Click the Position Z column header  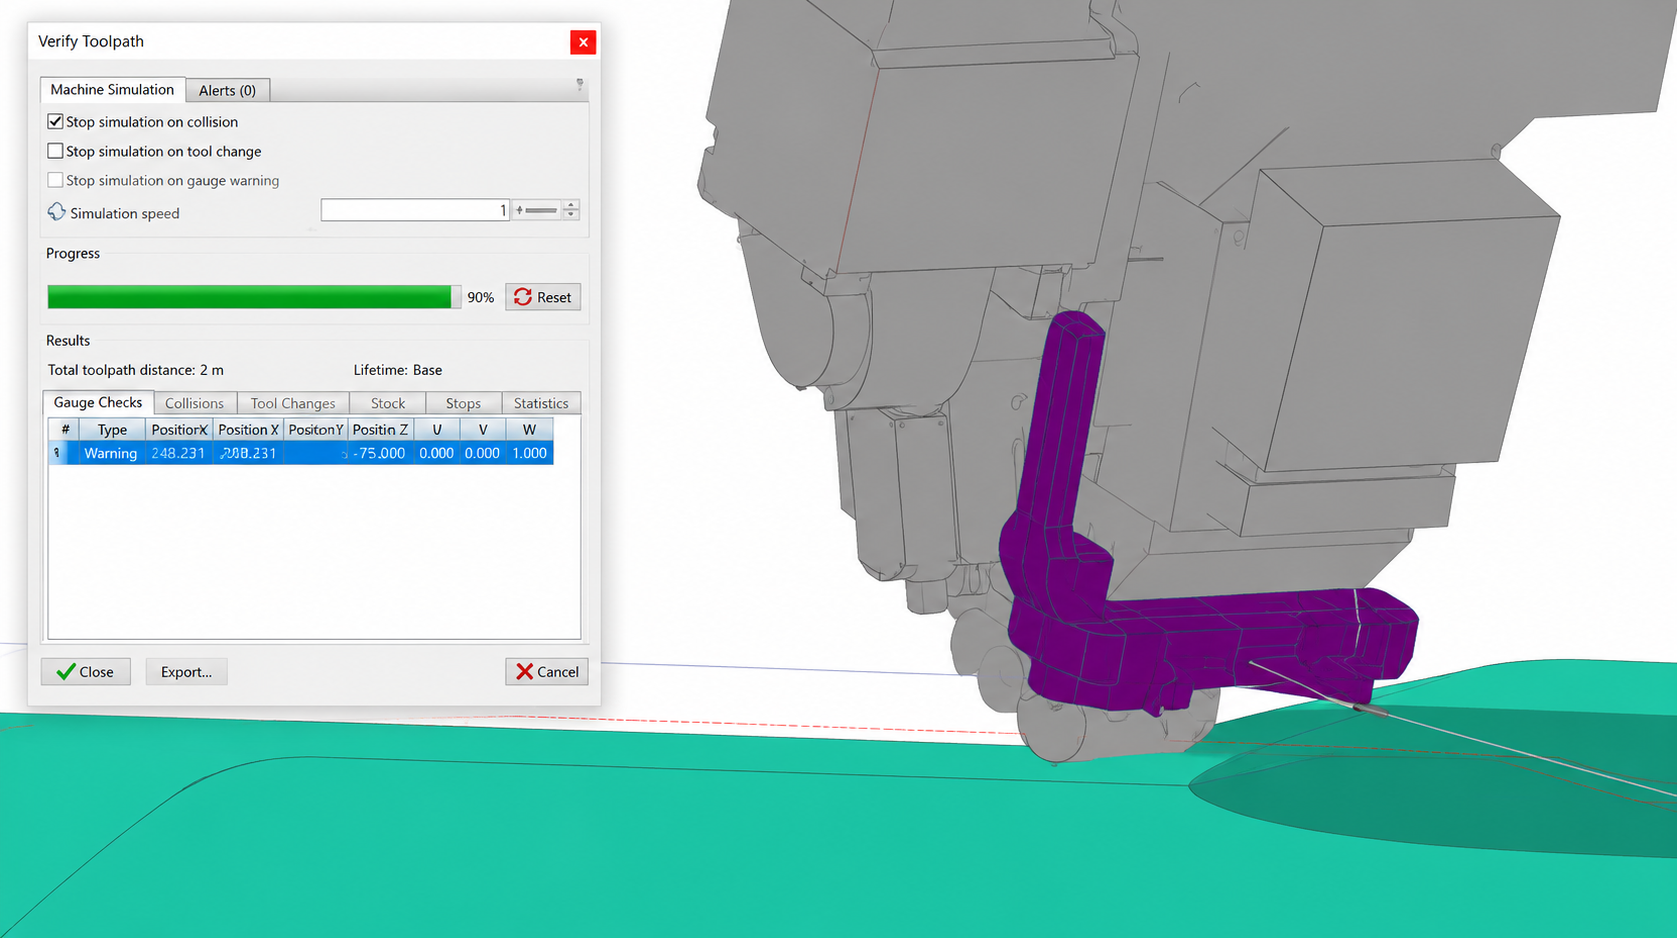click(380, 429)
